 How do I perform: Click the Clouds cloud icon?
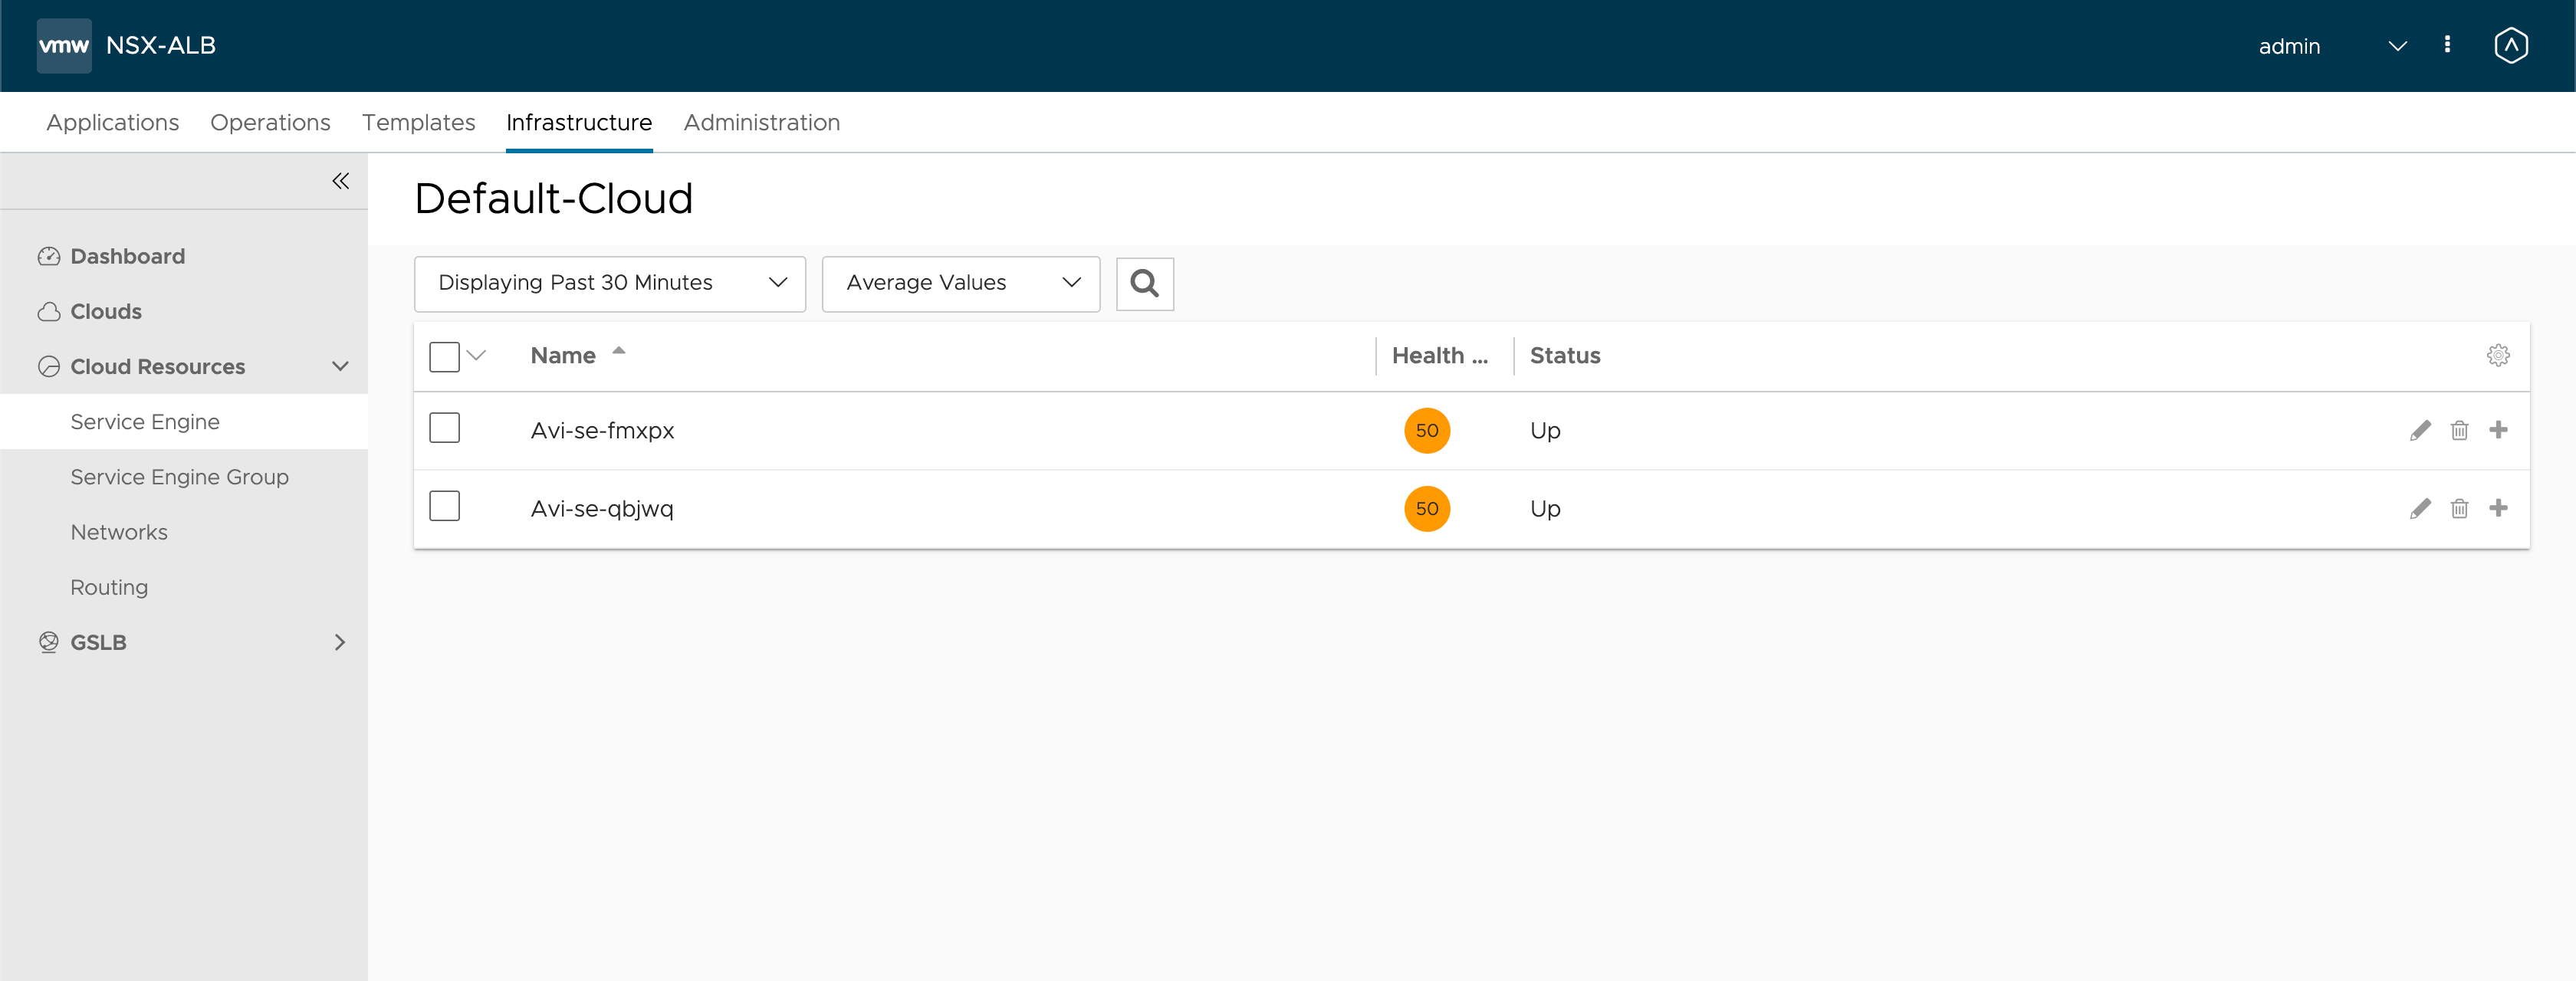(49, 312)
